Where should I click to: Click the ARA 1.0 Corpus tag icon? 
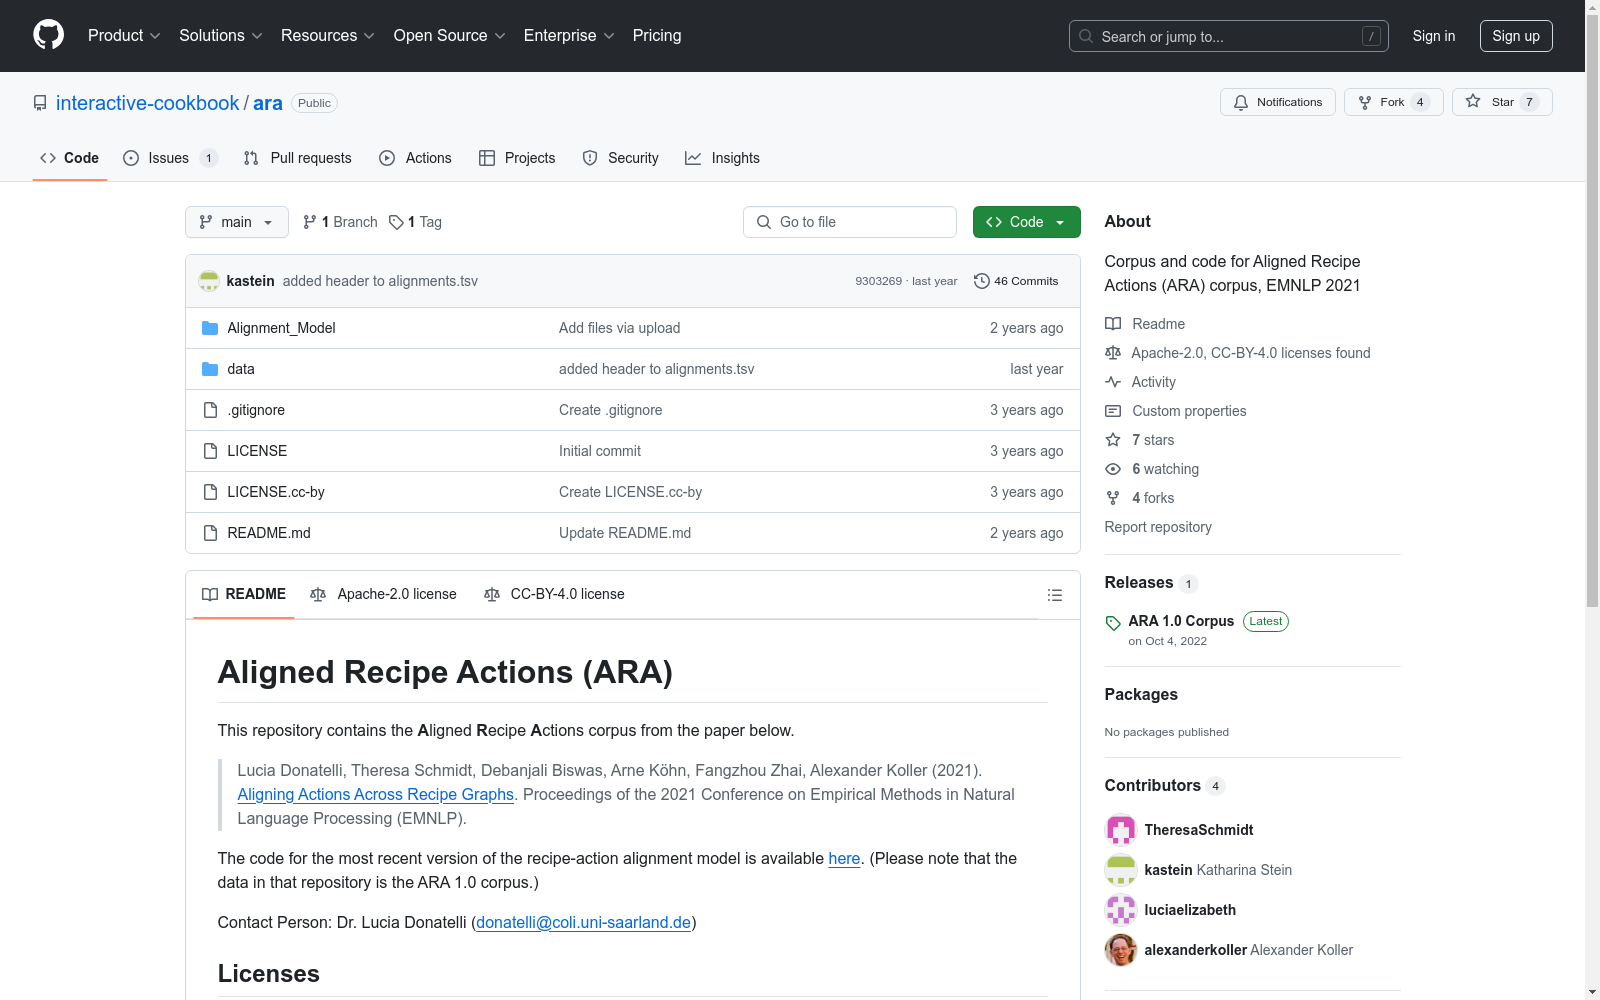1113,623
